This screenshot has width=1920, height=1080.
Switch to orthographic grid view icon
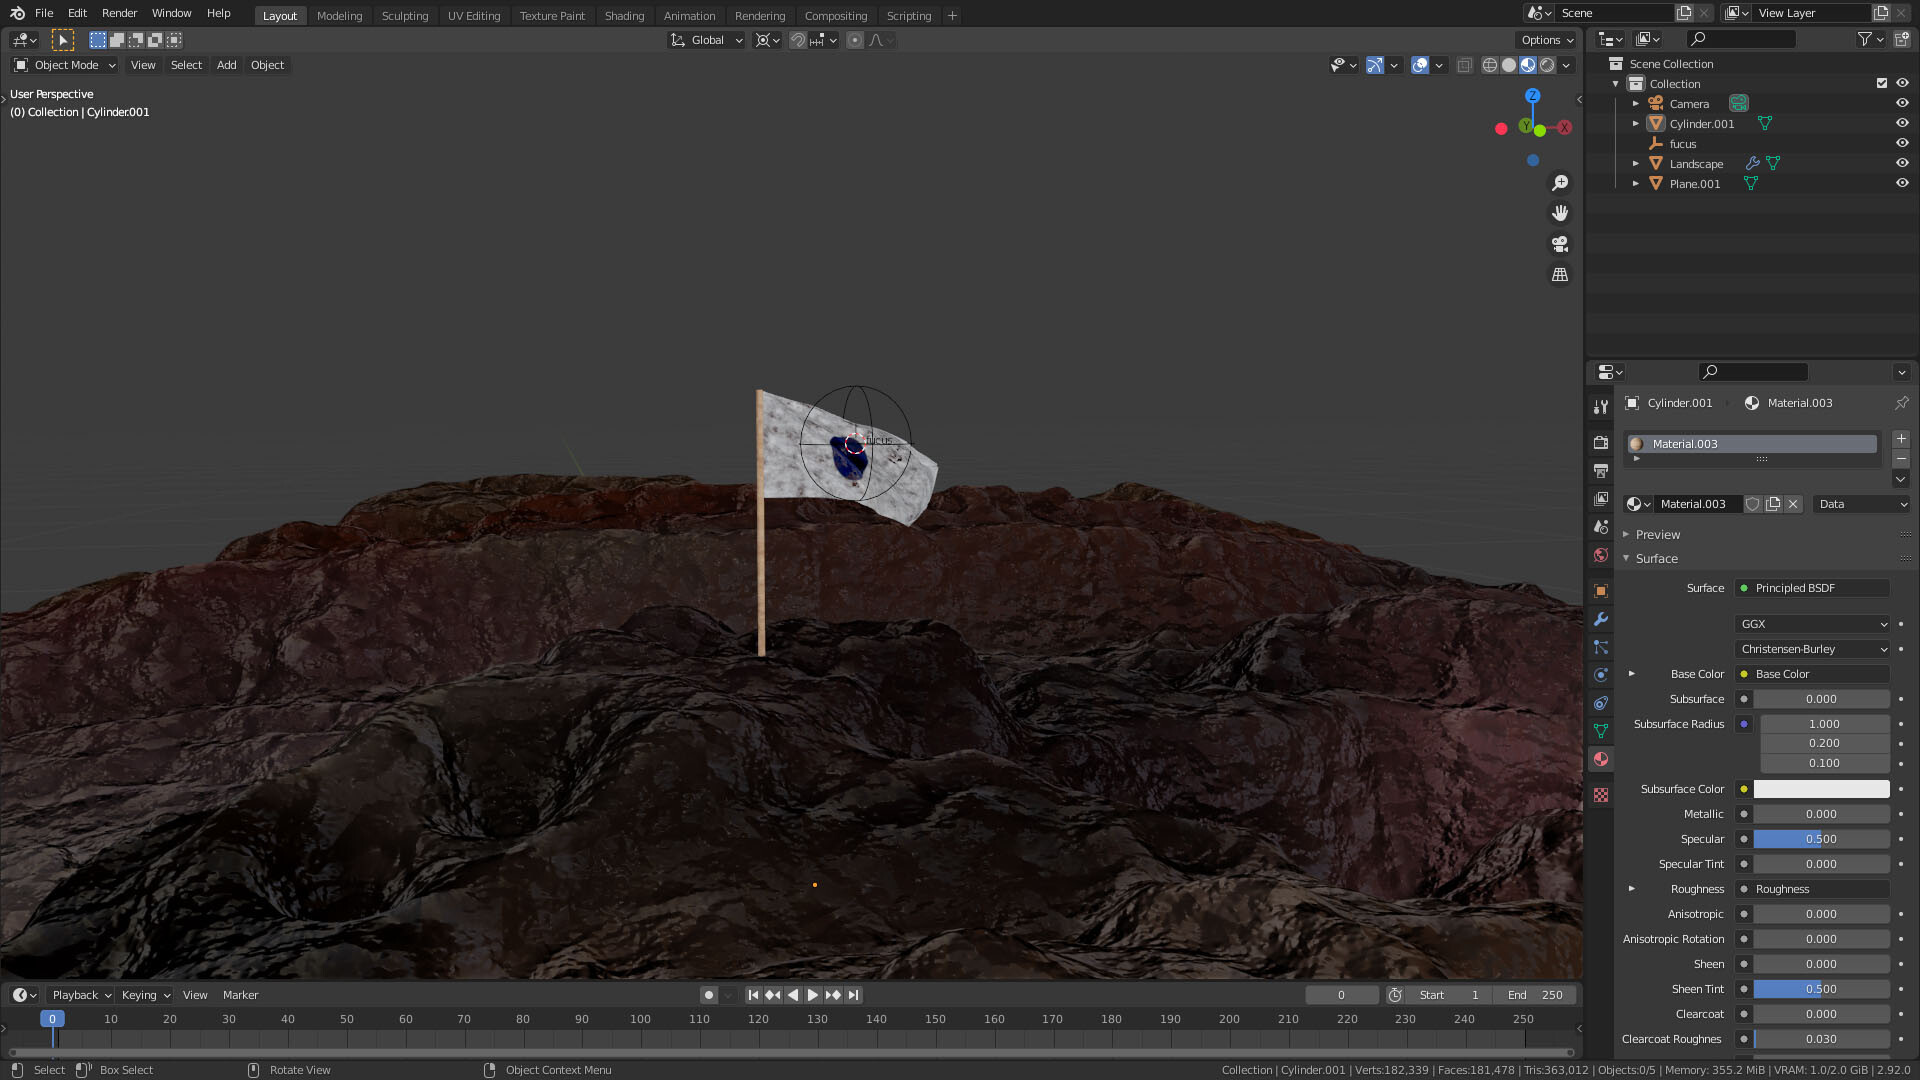[x=1560, y=274]
